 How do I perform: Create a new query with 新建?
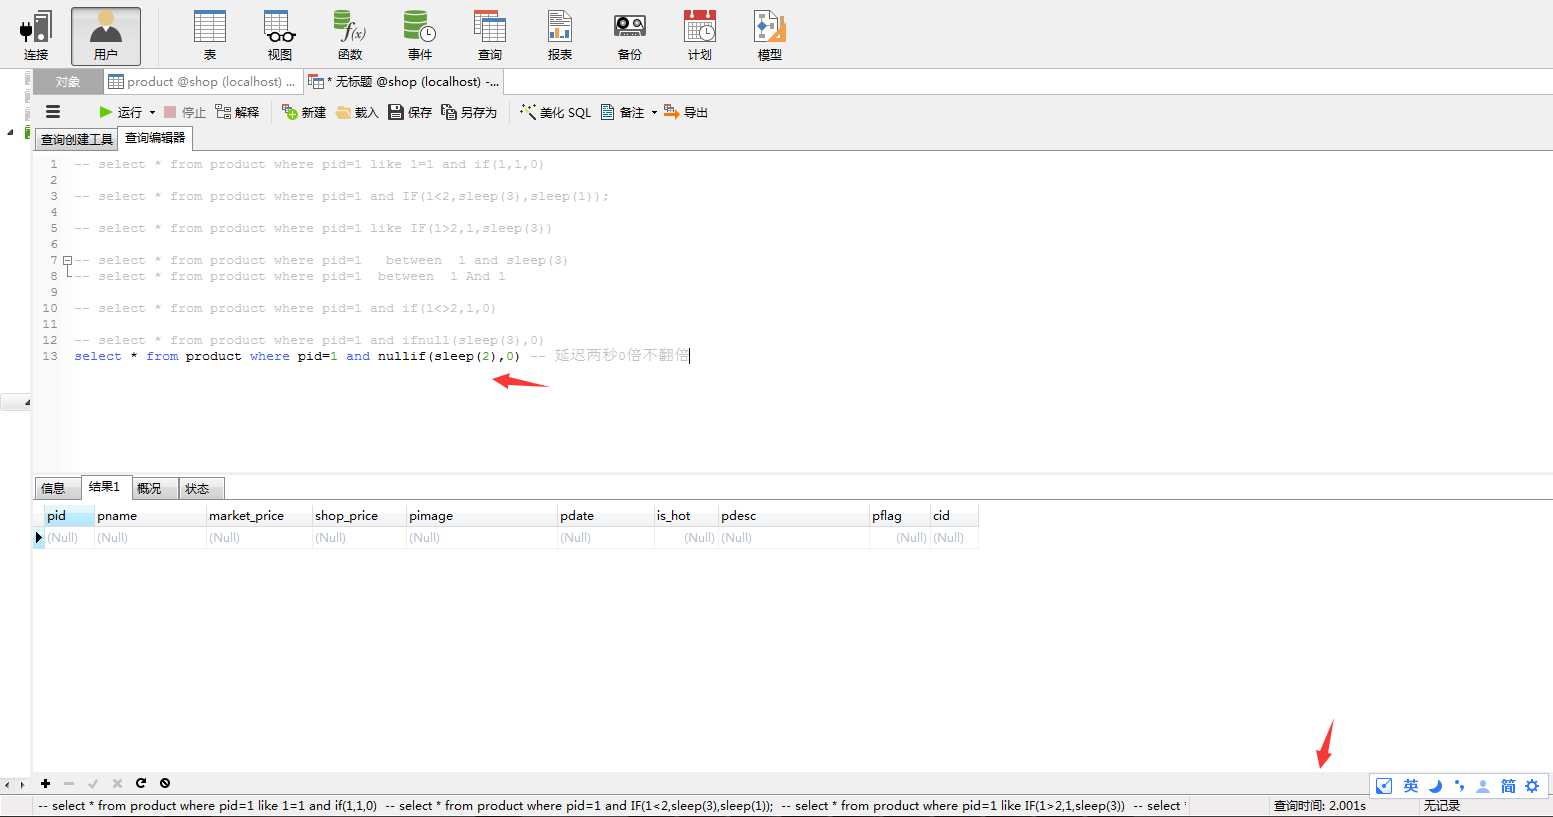pyautogui.click(x=304, y=112)
